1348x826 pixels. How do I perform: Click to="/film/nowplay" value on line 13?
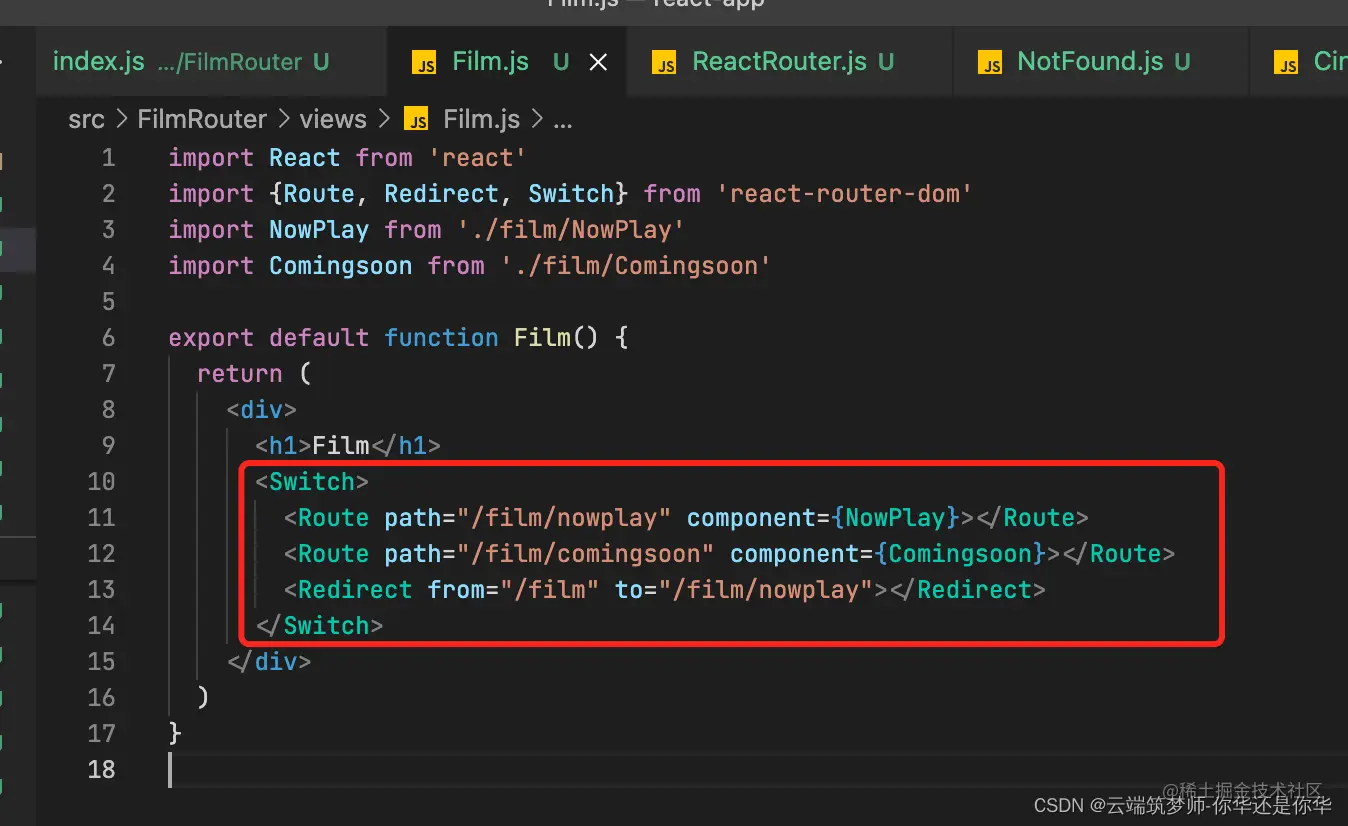coord(766,590)
